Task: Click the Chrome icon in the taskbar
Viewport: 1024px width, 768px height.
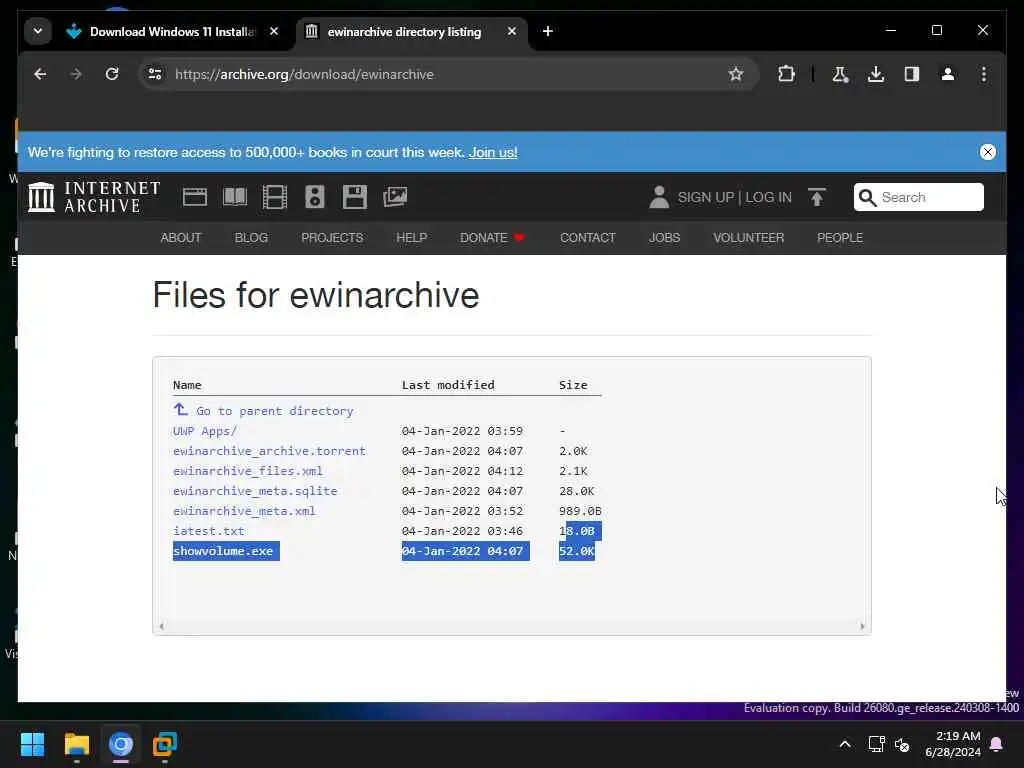Action: click(x=121, y=744)
